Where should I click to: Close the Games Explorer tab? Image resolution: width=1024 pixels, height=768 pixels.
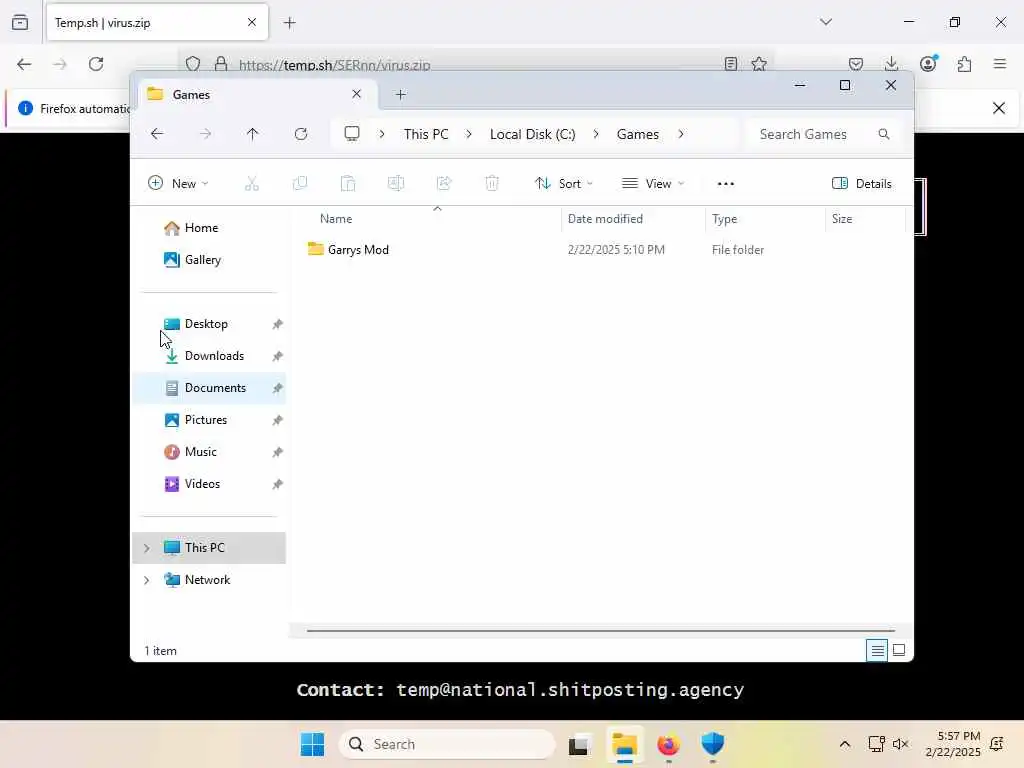click(x=357, y=94)
